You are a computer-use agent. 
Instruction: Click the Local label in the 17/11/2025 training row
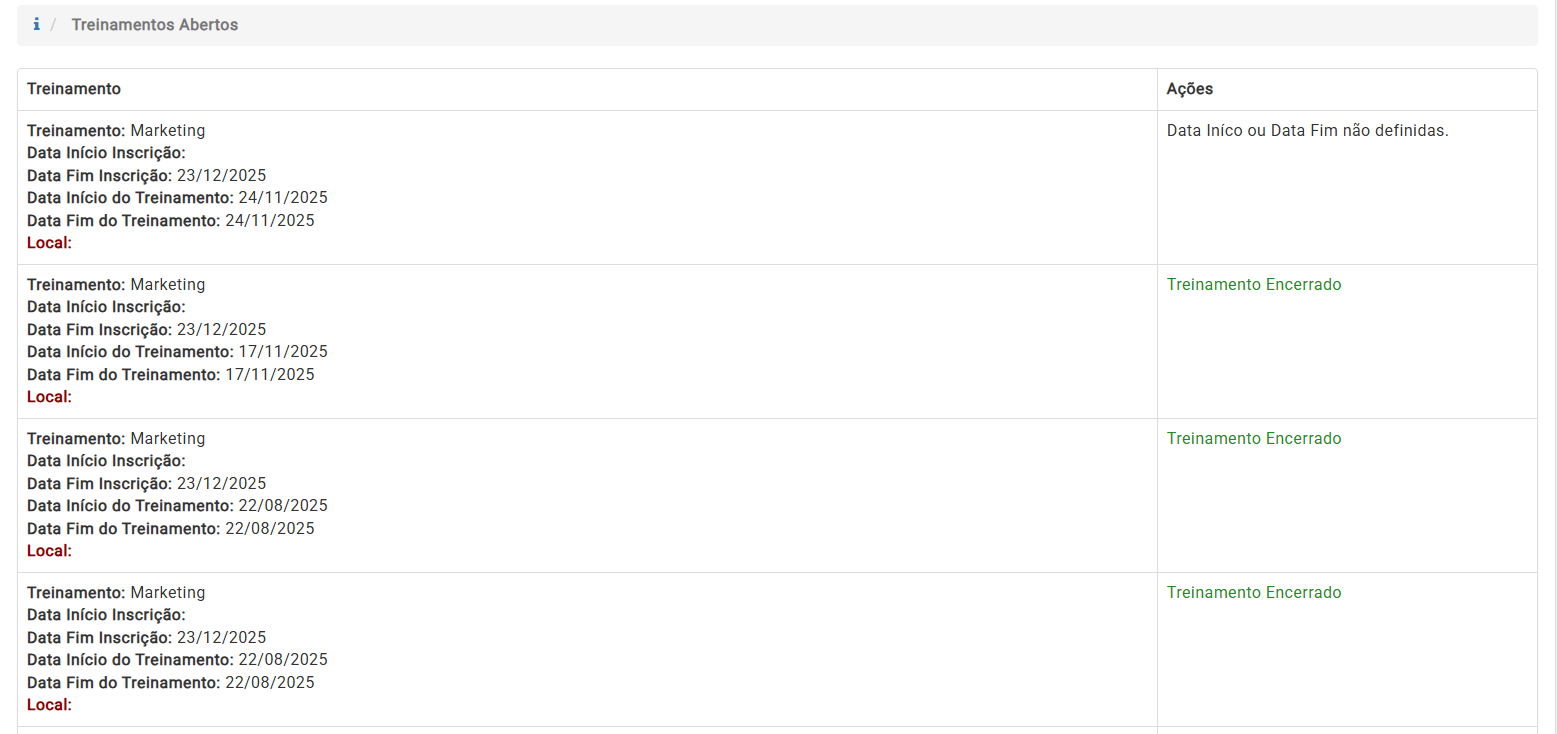pyautogui.click(x=49, y=397)
